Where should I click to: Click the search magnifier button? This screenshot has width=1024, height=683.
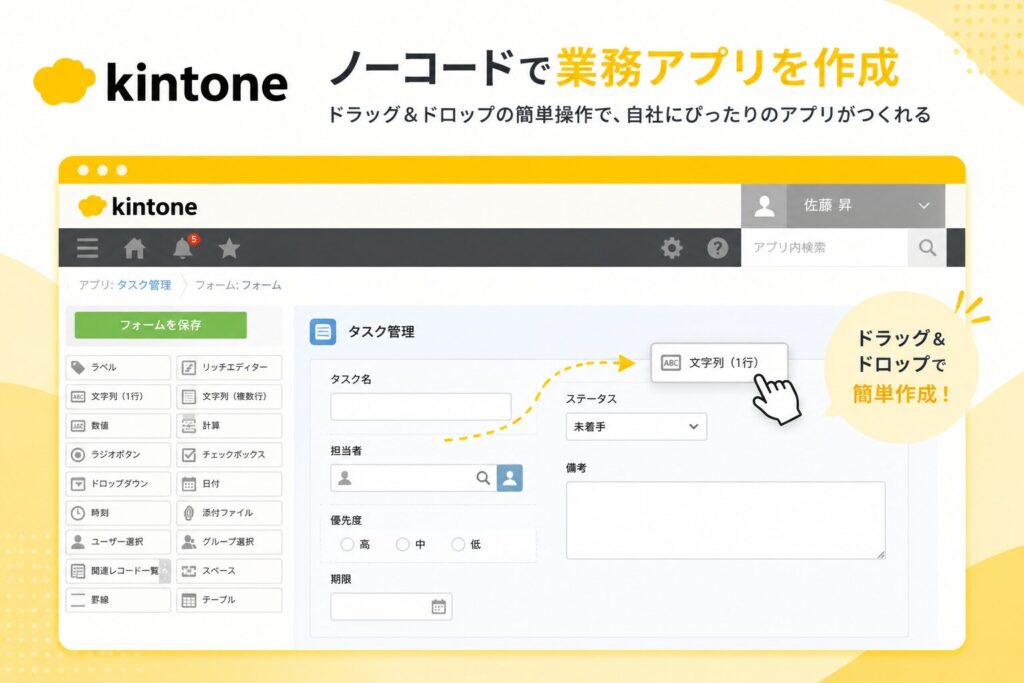click(x=927, y=247)
